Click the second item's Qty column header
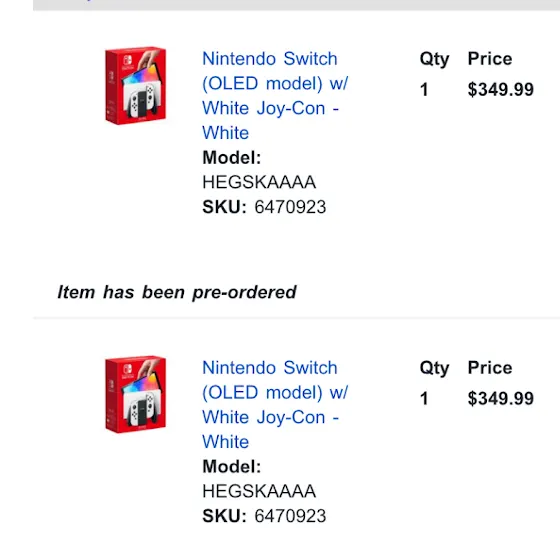Image resolution: width=560 pixels, height=560 pixels. click(434, 368)
